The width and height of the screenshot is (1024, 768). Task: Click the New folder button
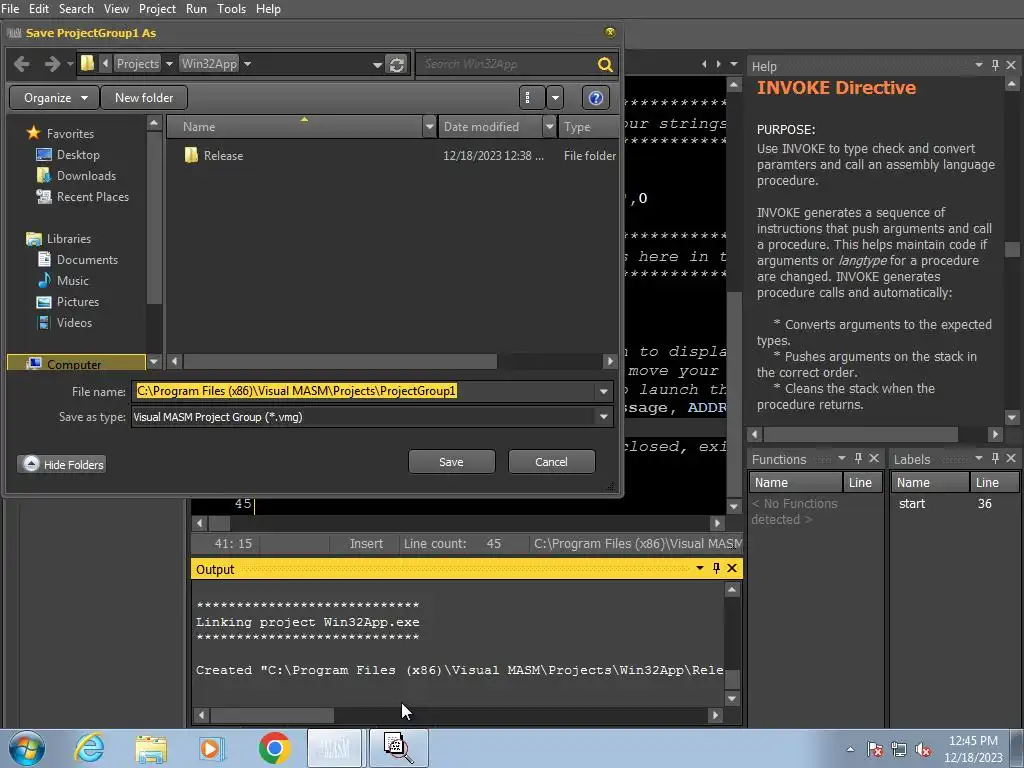(x=144, y=98)
